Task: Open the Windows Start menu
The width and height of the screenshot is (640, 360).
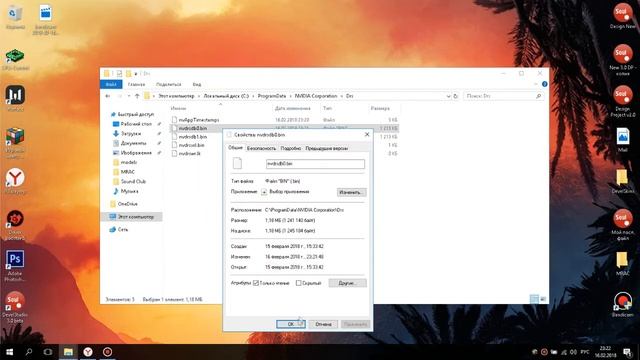Action: pos(9,352)
